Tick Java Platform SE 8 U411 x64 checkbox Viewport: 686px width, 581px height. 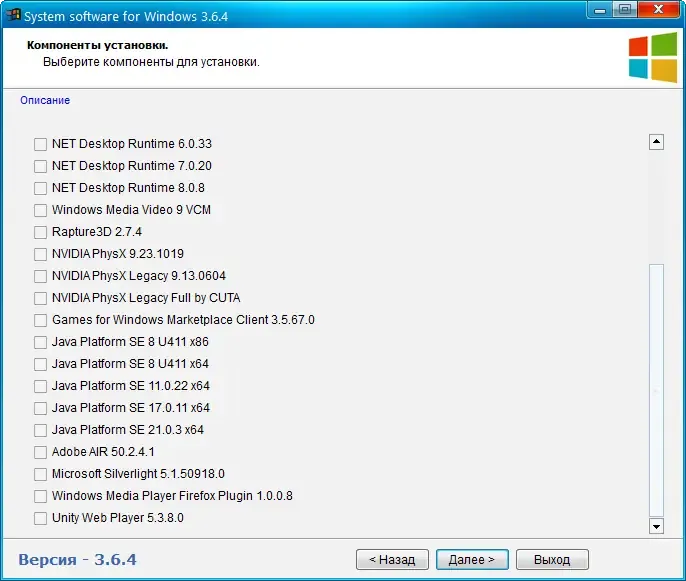(40, 364)
